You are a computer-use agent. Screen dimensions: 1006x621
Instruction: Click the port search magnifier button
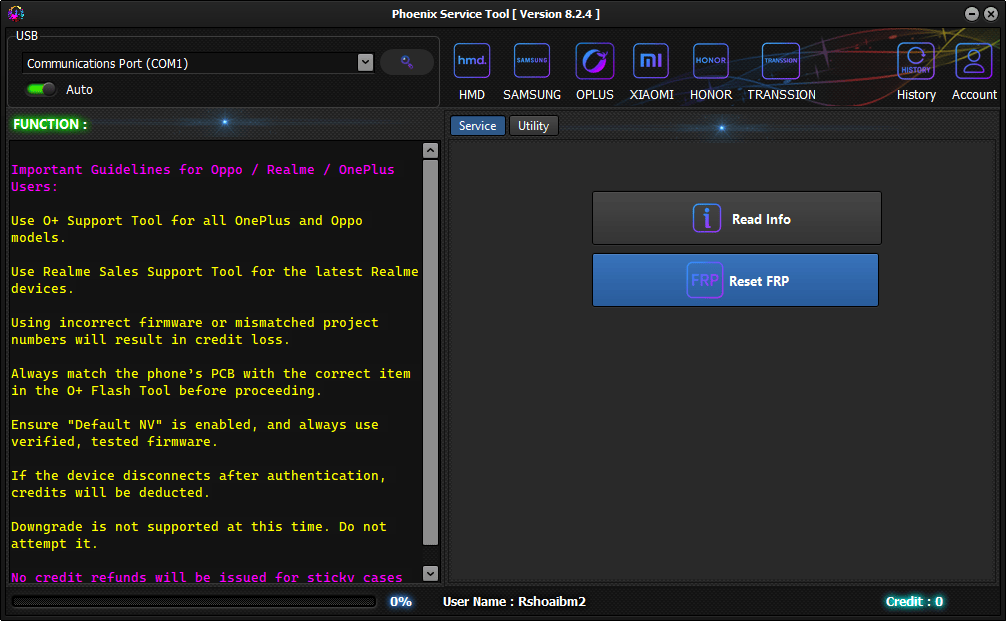pos(407,62)
